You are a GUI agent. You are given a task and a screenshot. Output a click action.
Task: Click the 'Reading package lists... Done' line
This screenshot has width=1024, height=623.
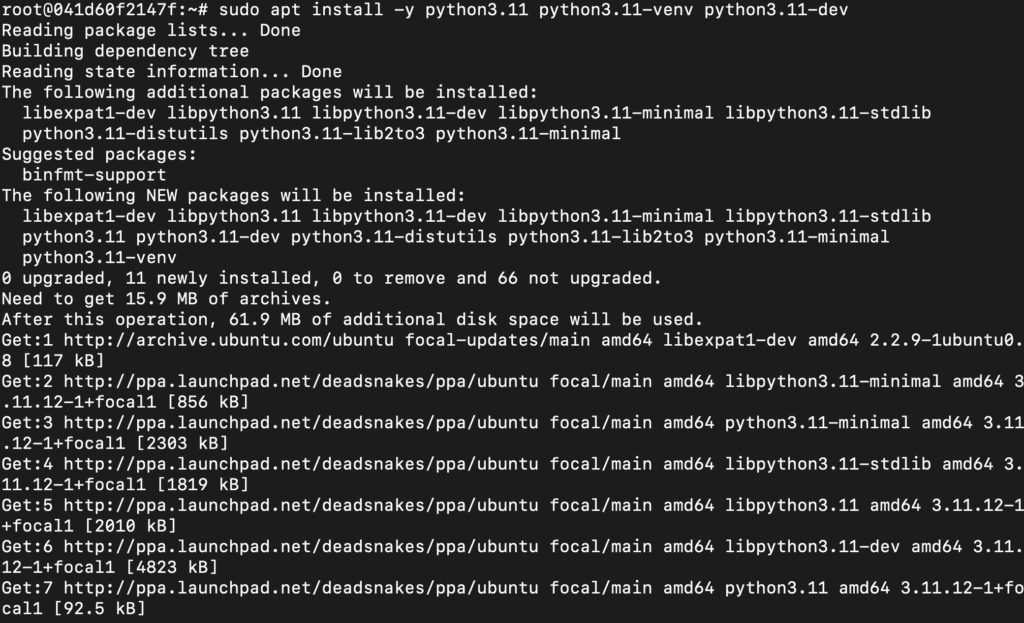point(151,31)
